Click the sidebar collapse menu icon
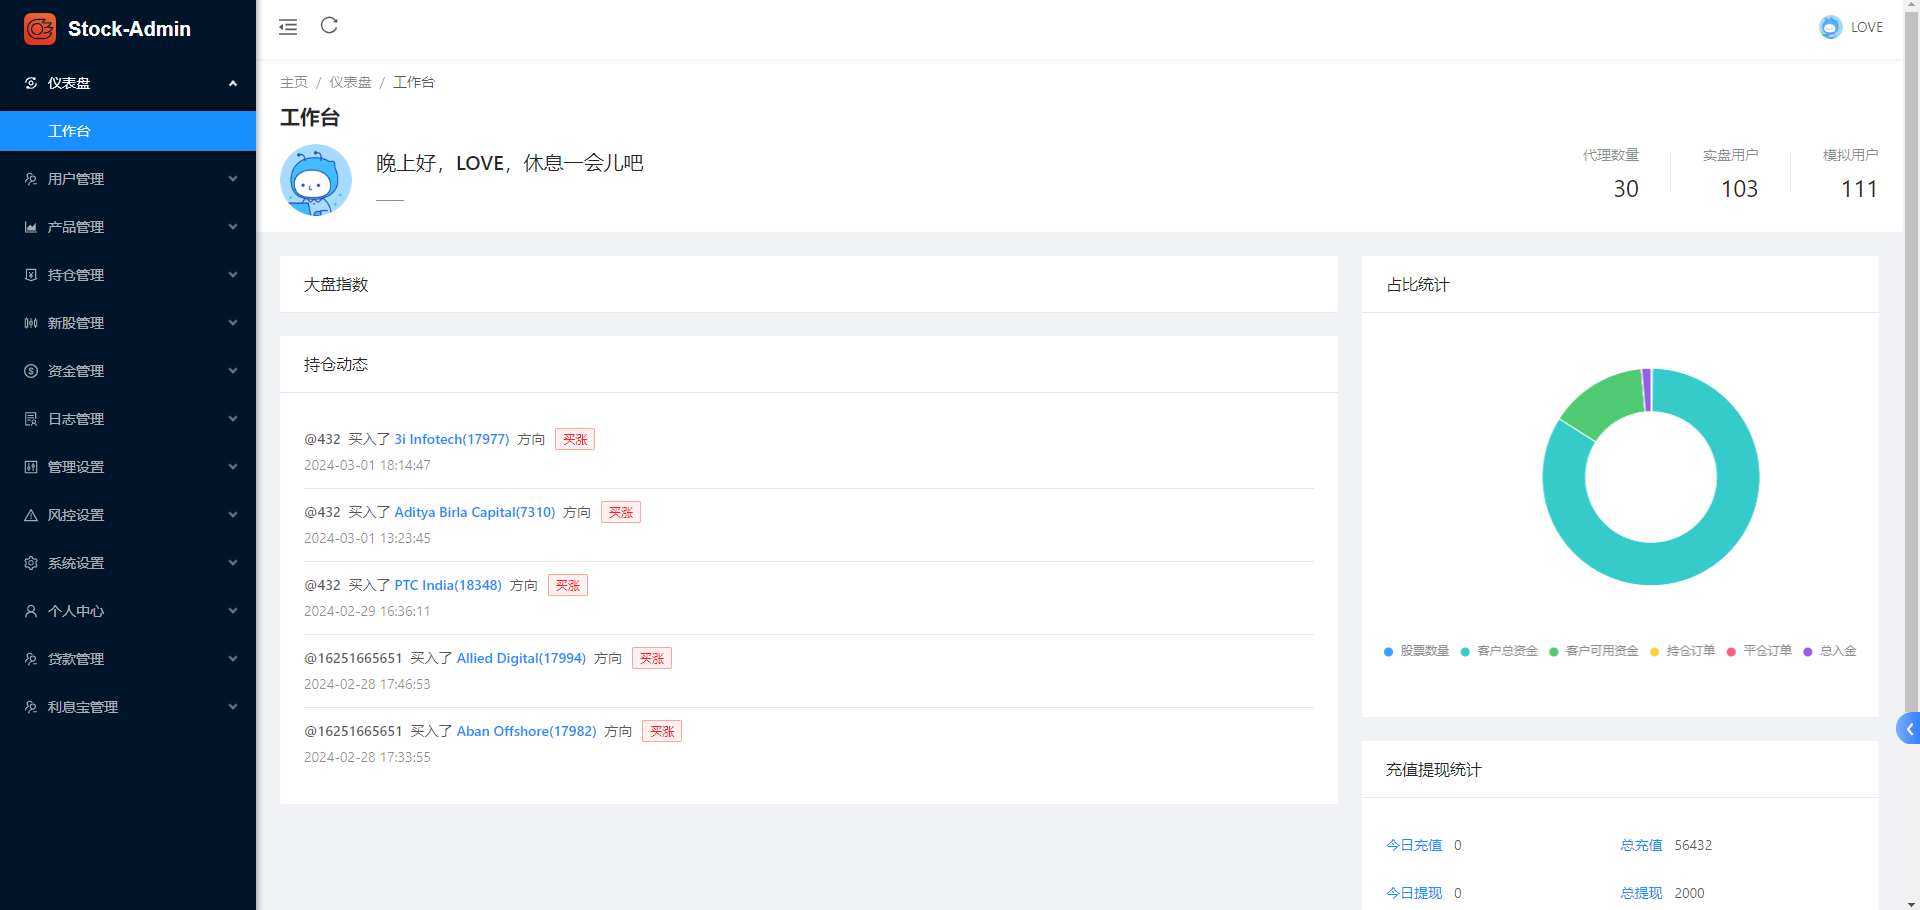This screenshot has height=910, width=1920. click(288, 27)
